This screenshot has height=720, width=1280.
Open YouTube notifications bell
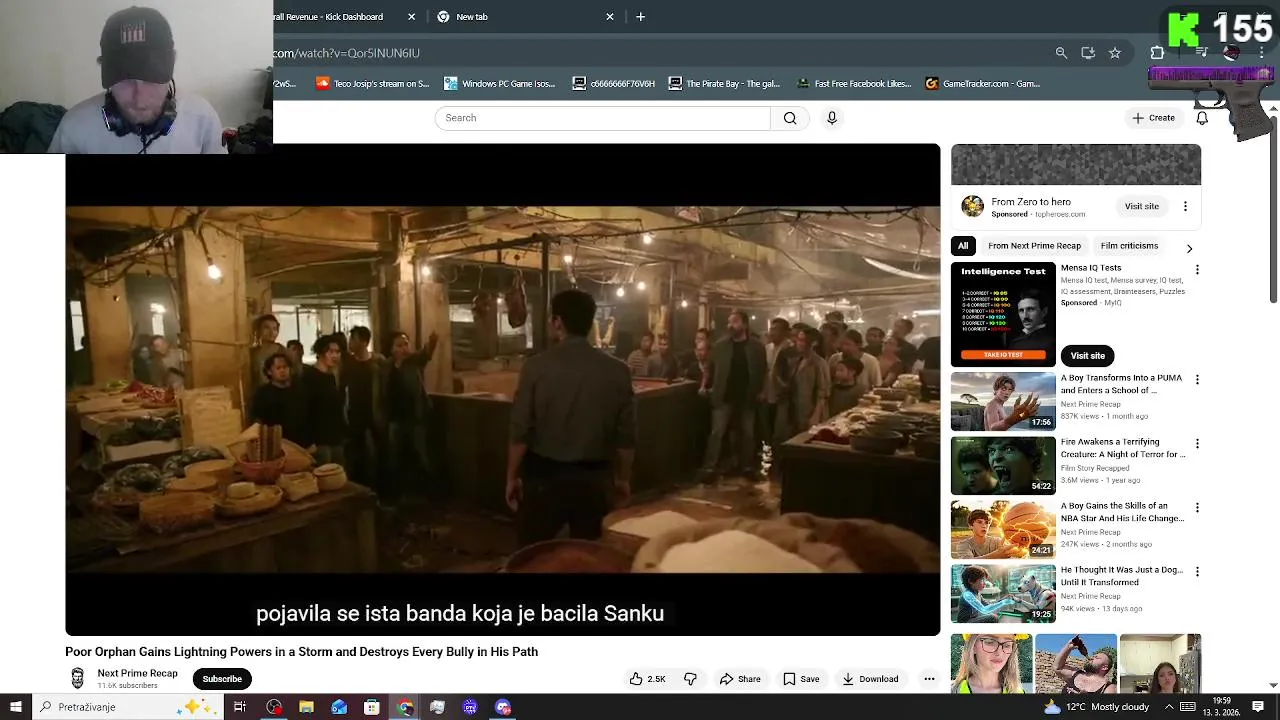(x=1202, y=118)
